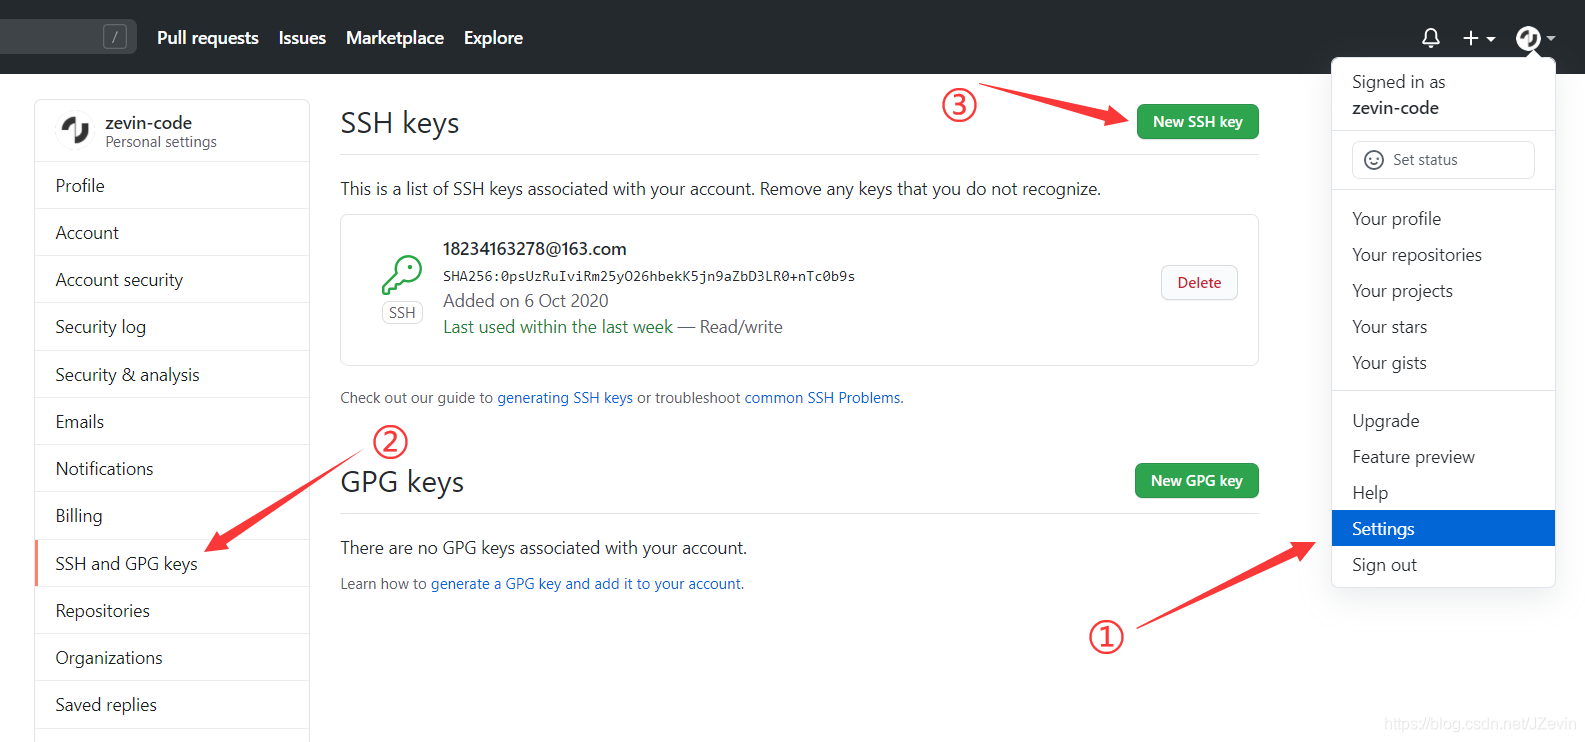Screen dimensions: 1585x742
Task: Click the zevin-code name in sidebar header
Action: click(148, 123)
